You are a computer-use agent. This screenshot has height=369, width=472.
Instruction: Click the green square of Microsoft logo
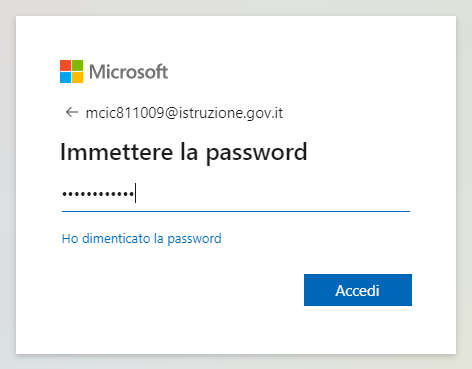pos(78,65)
